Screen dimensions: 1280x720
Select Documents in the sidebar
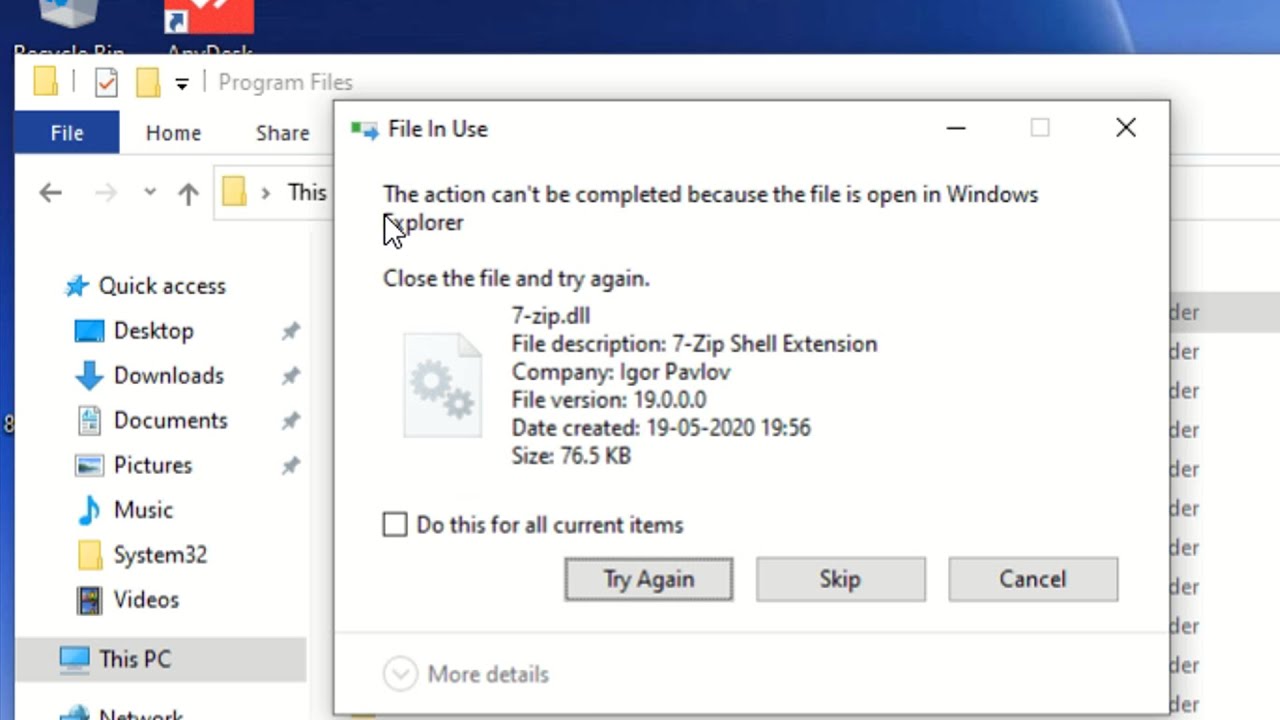pyautogui.click(x=170, y=421)
